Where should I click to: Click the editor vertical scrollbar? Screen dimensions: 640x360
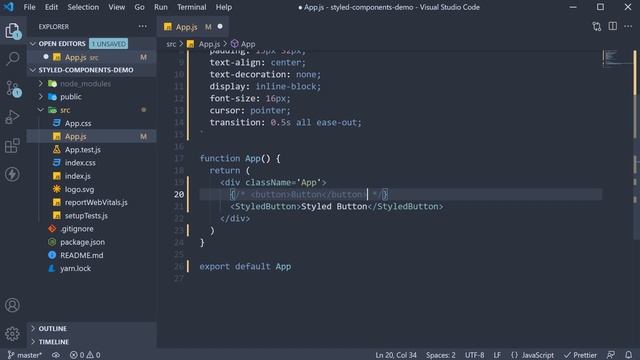(636, 145)
